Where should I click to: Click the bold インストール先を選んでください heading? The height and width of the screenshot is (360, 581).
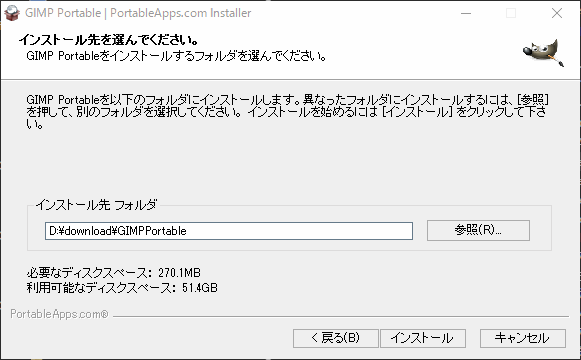pos(109,39)
